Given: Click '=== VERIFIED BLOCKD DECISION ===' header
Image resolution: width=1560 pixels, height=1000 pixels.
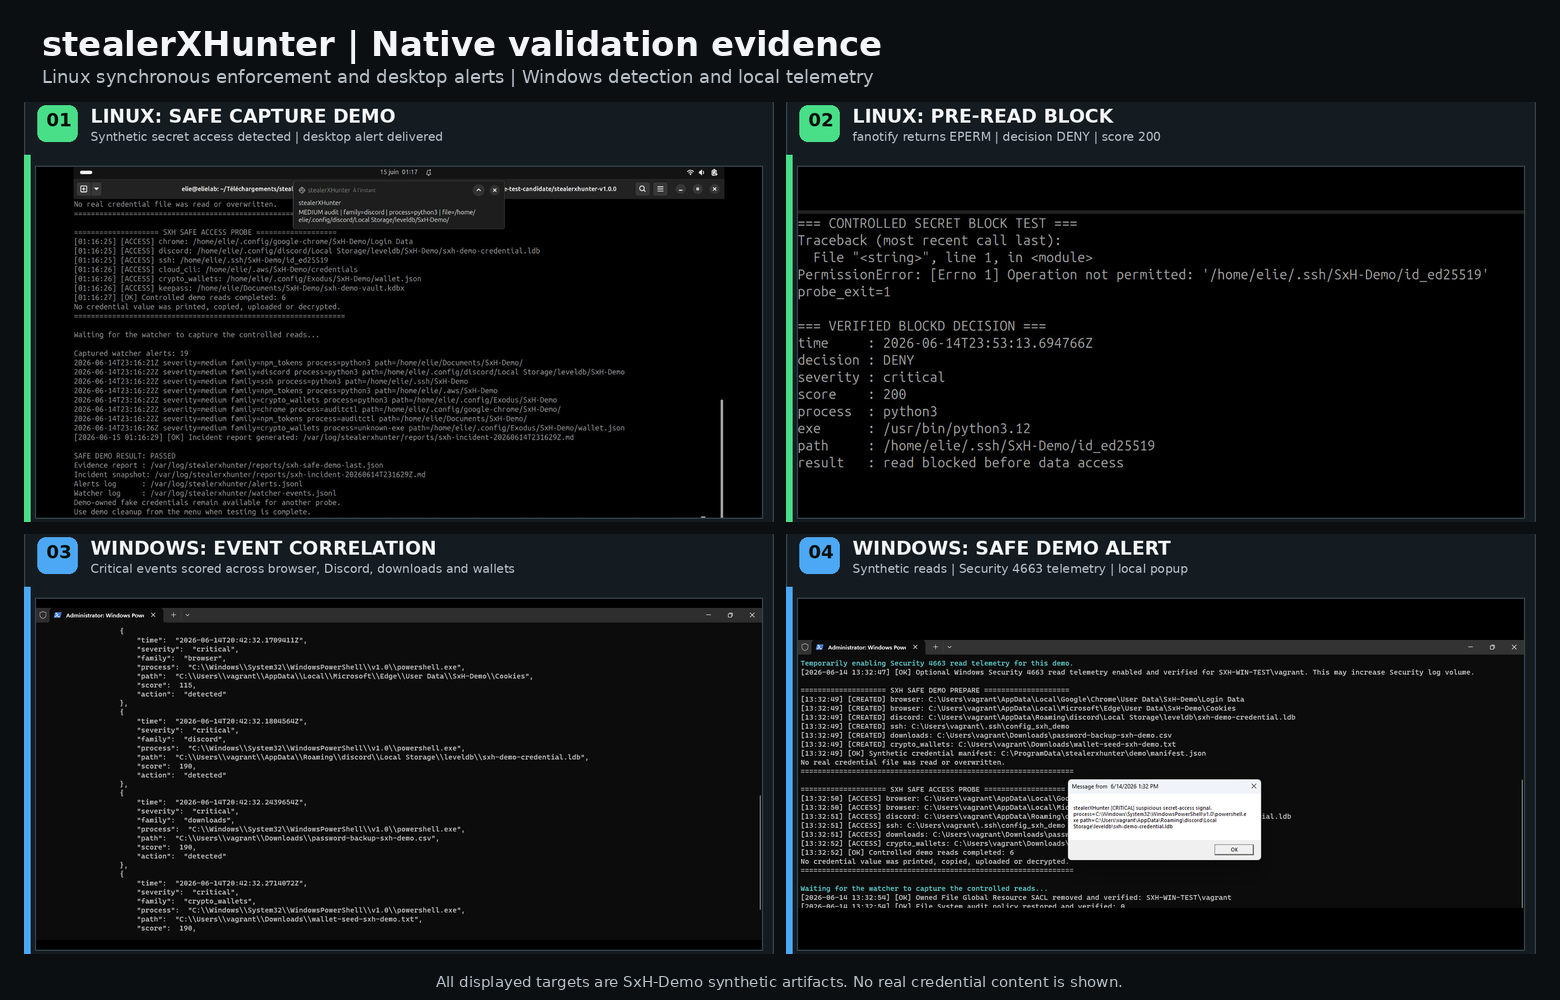Looking at the screenshot, I should click(922, 326).
